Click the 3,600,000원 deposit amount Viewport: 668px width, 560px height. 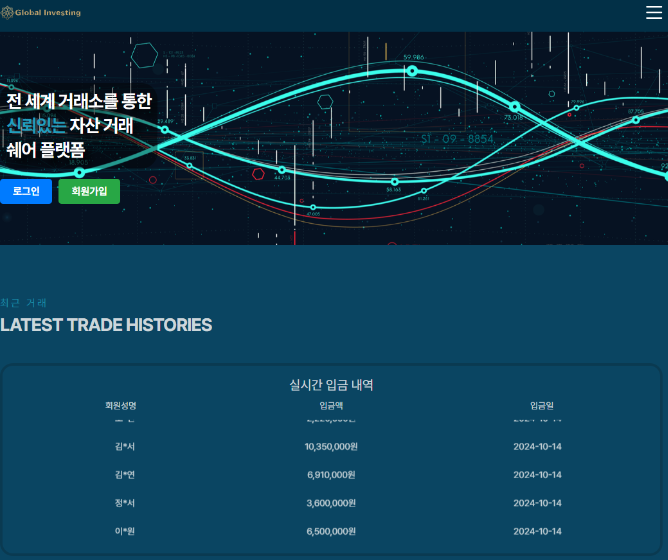pyautogui.click(x=331, y=503)
